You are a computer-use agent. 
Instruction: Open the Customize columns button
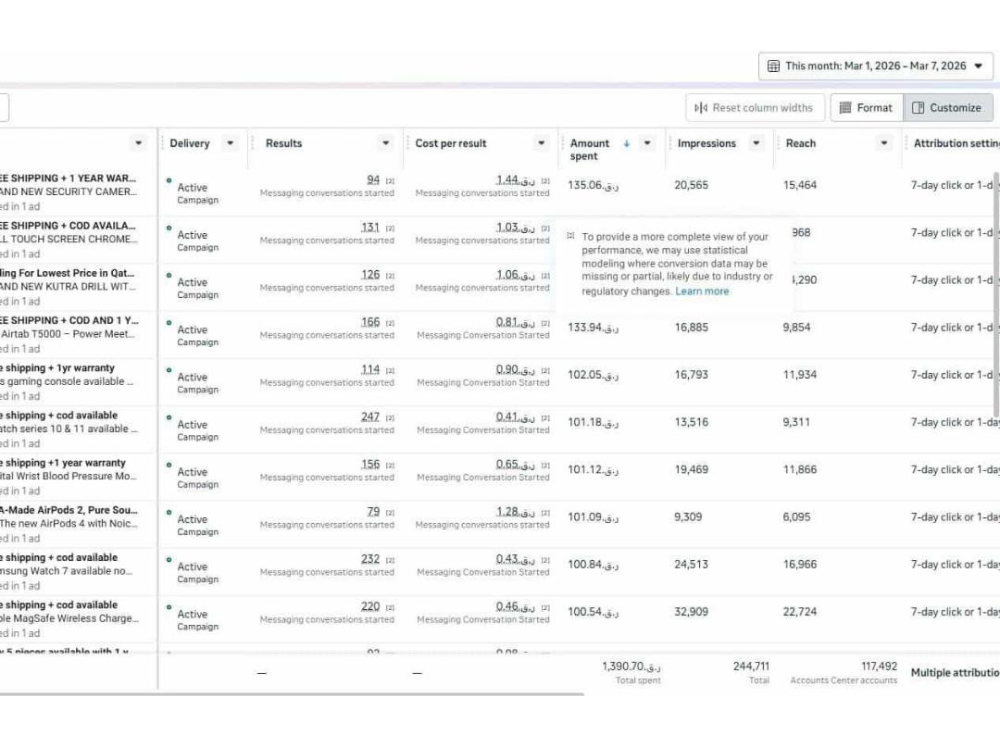(x=948, y=108)
